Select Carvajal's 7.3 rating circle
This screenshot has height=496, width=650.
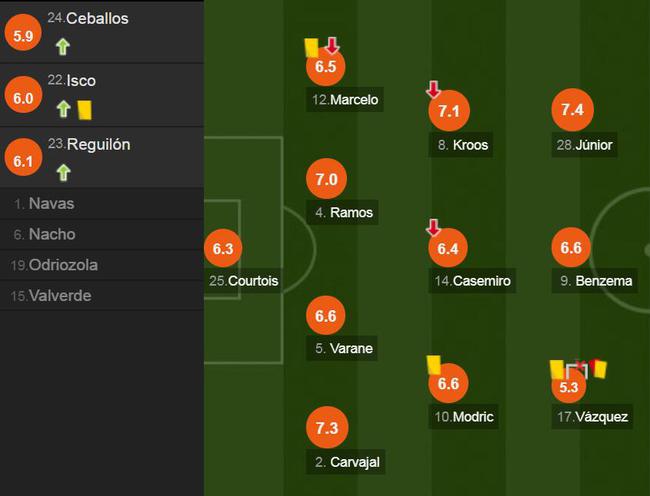327,428
